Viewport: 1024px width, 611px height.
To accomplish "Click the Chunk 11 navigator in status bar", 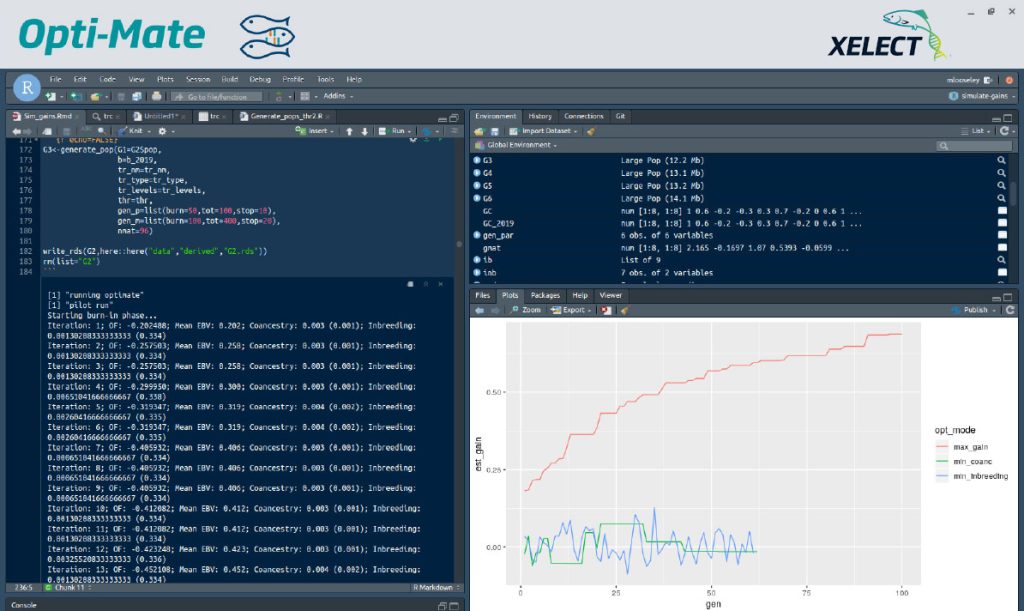I will click(x=69, y=588).
